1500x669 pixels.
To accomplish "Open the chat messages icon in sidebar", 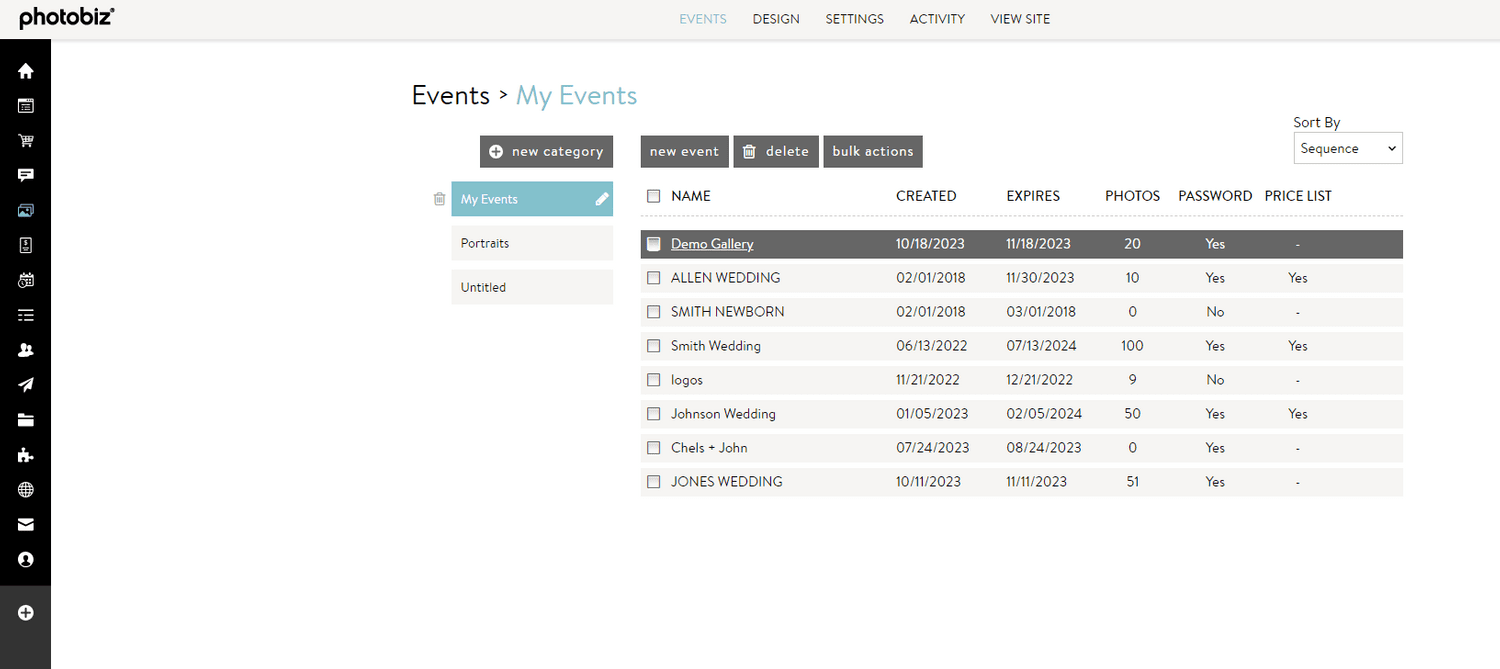I will point(26,175).
